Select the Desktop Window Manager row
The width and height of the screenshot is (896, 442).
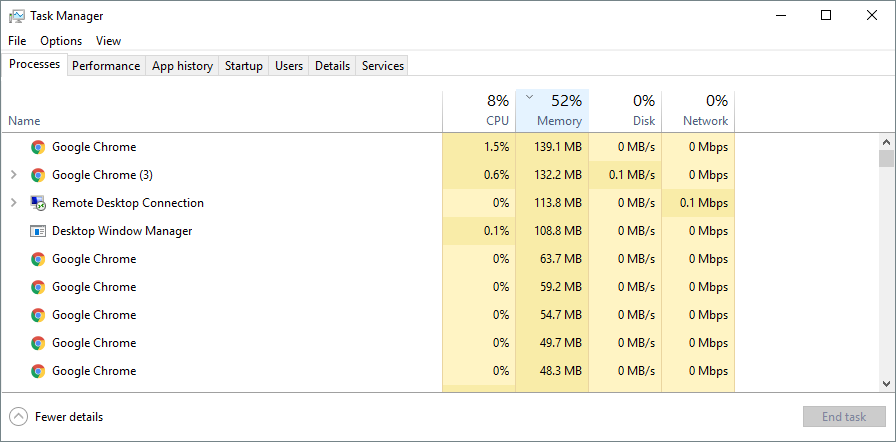click(x=368, y=231)
